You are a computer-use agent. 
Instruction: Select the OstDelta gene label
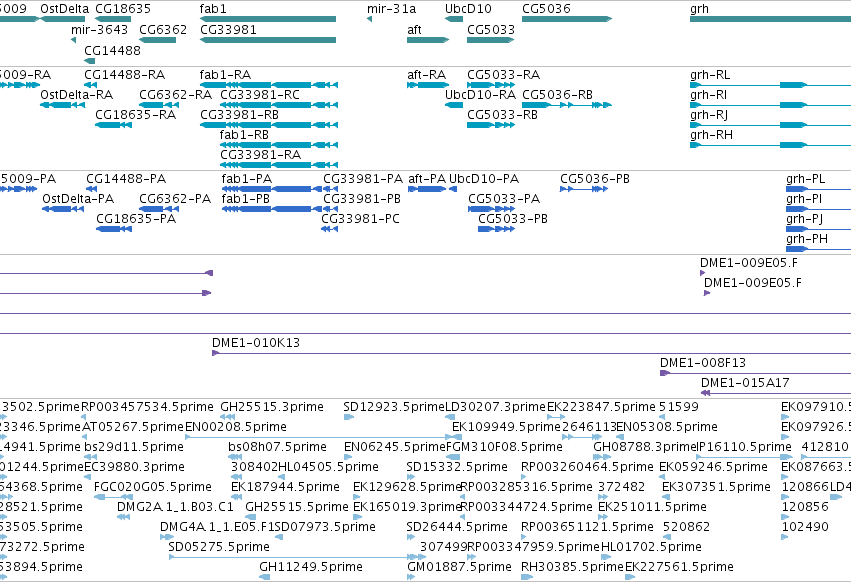[65, 9]
